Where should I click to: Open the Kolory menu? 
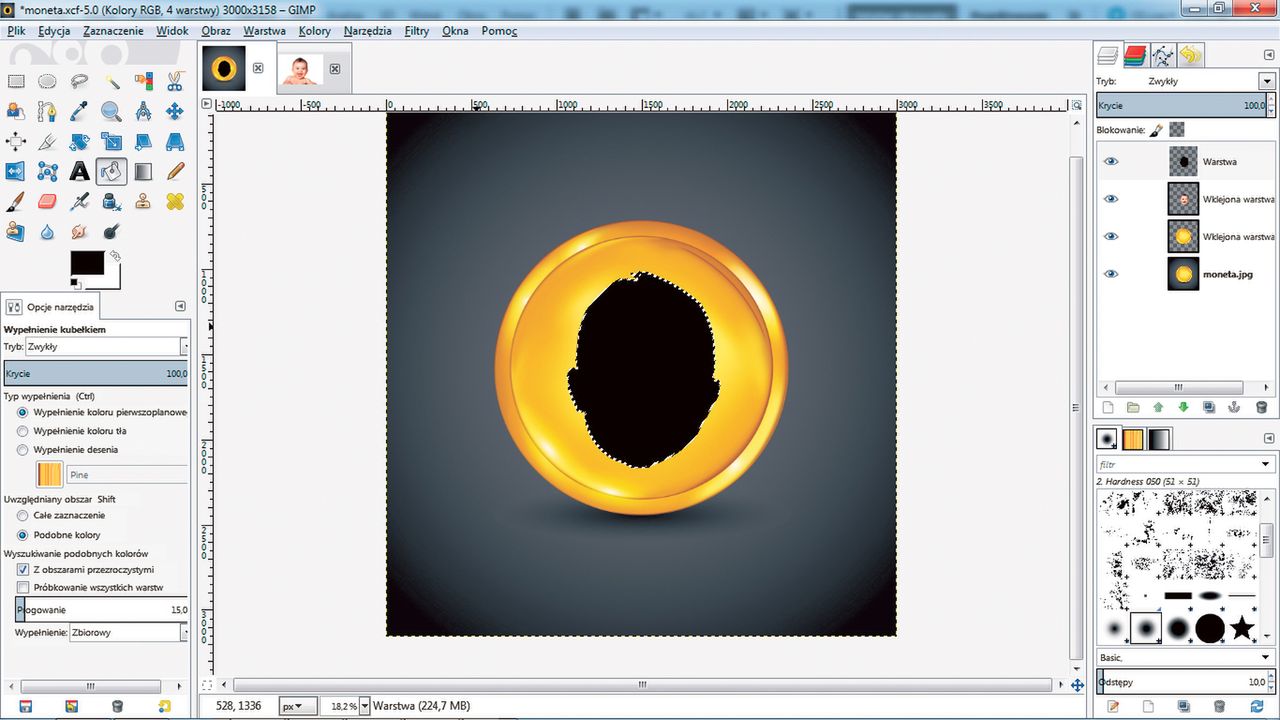click(x=314, y=31)
